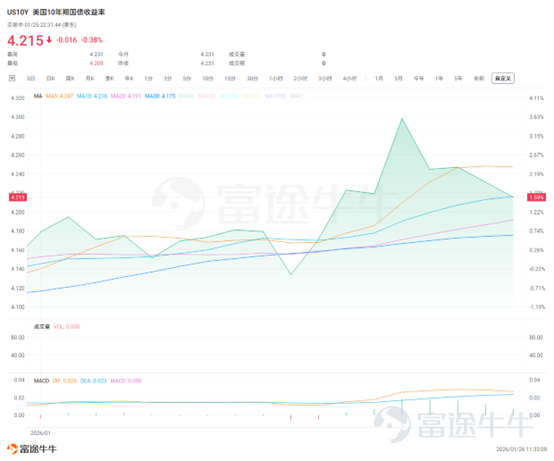This screenshot has width=554, height=461.
Task: Click the -0.016 change value
Action: click(66, 40)
